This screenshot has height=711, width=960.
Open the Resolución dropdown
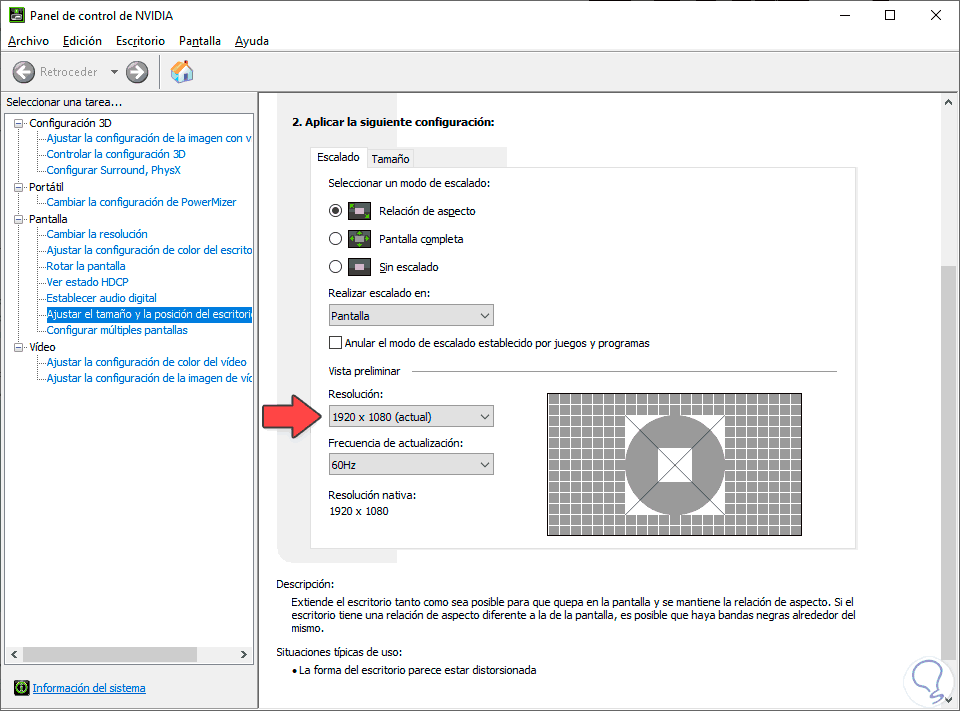pos(411,416)
